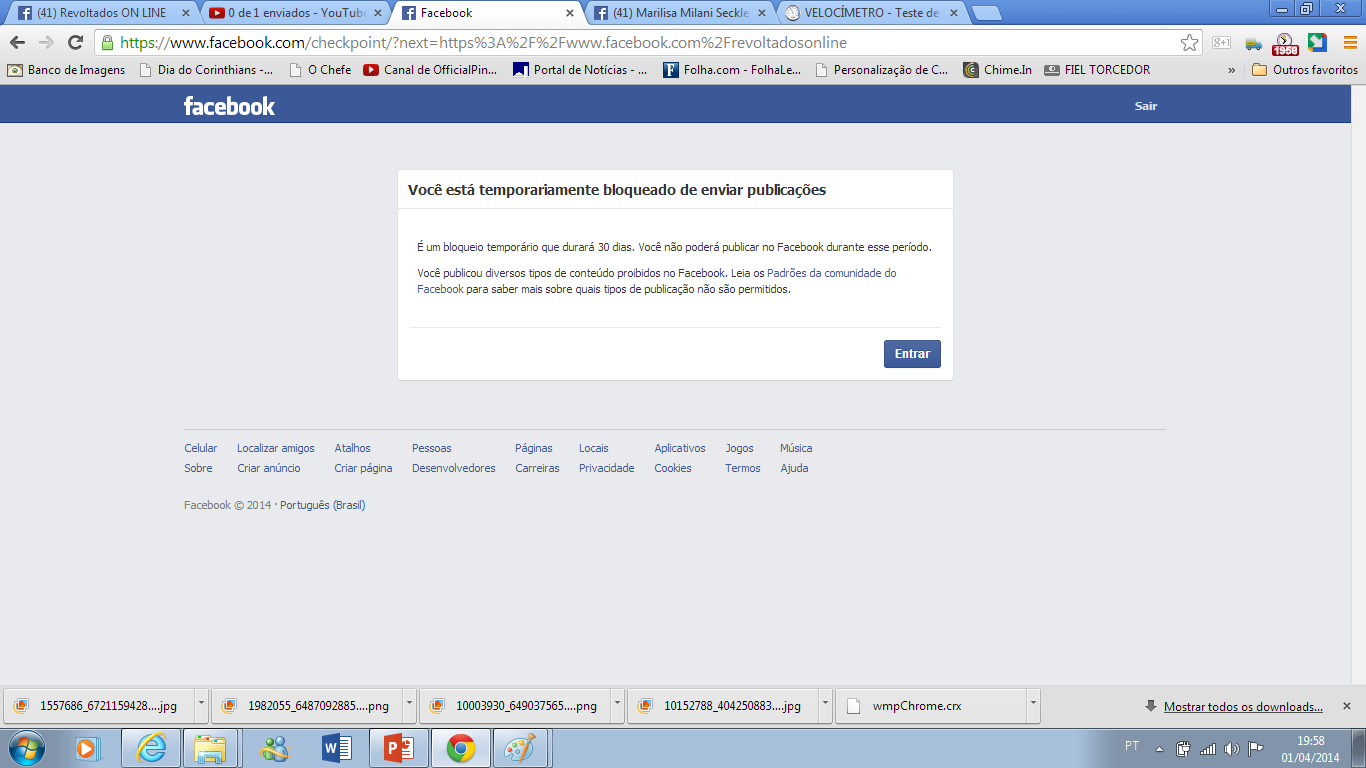This screenshot has width=1366, height=768.
Task: Click the truck extension icon in toolbar
Action: (x=1253, y=43)
